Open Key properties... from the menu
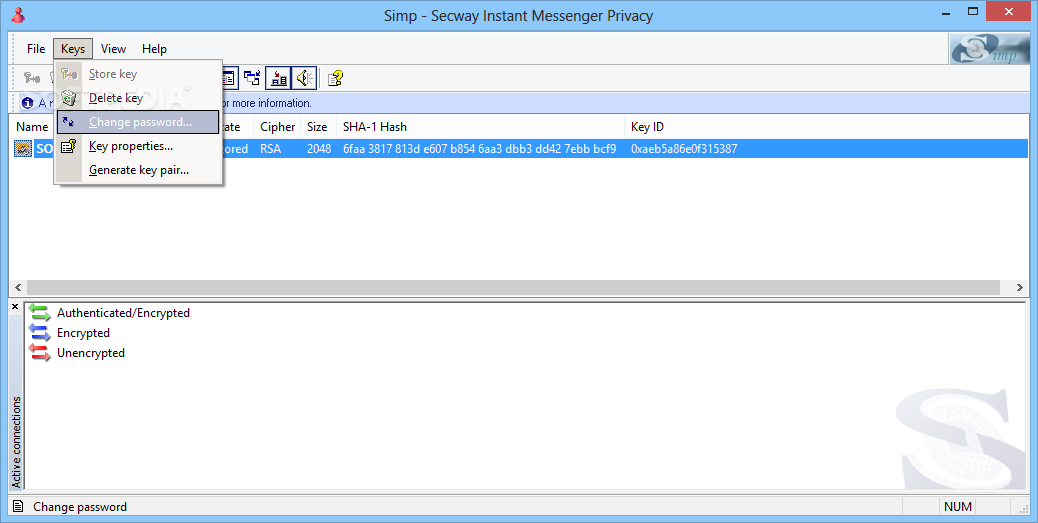Screen dimensions: 1038x523 pyautogui.click(x=138, y=146)
